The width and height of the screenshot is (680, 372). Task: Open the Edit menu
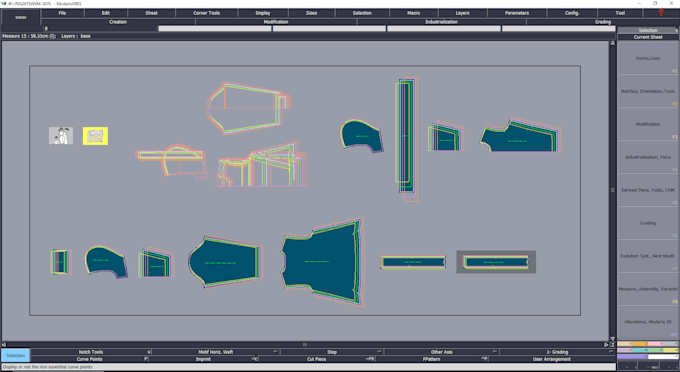[105, 13]
